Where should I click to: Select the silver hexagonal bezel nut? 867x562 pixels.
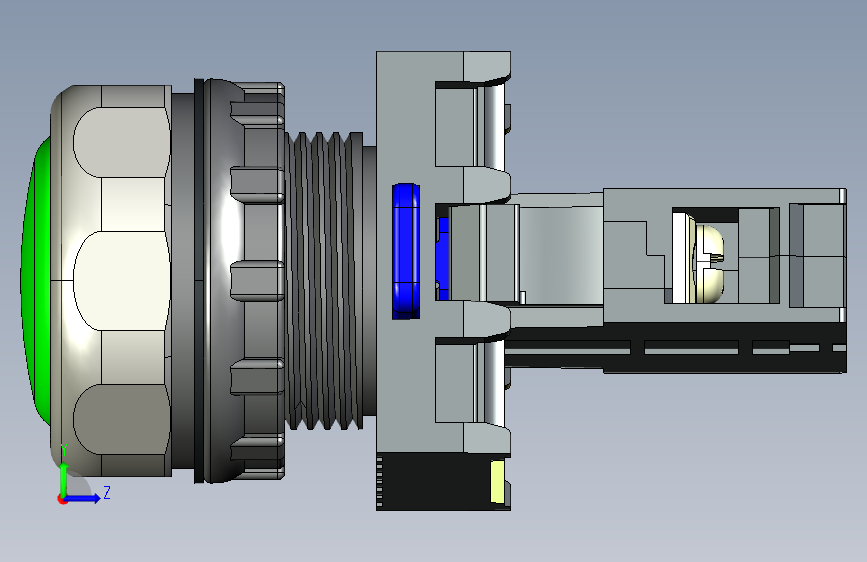tap(112, 280)
